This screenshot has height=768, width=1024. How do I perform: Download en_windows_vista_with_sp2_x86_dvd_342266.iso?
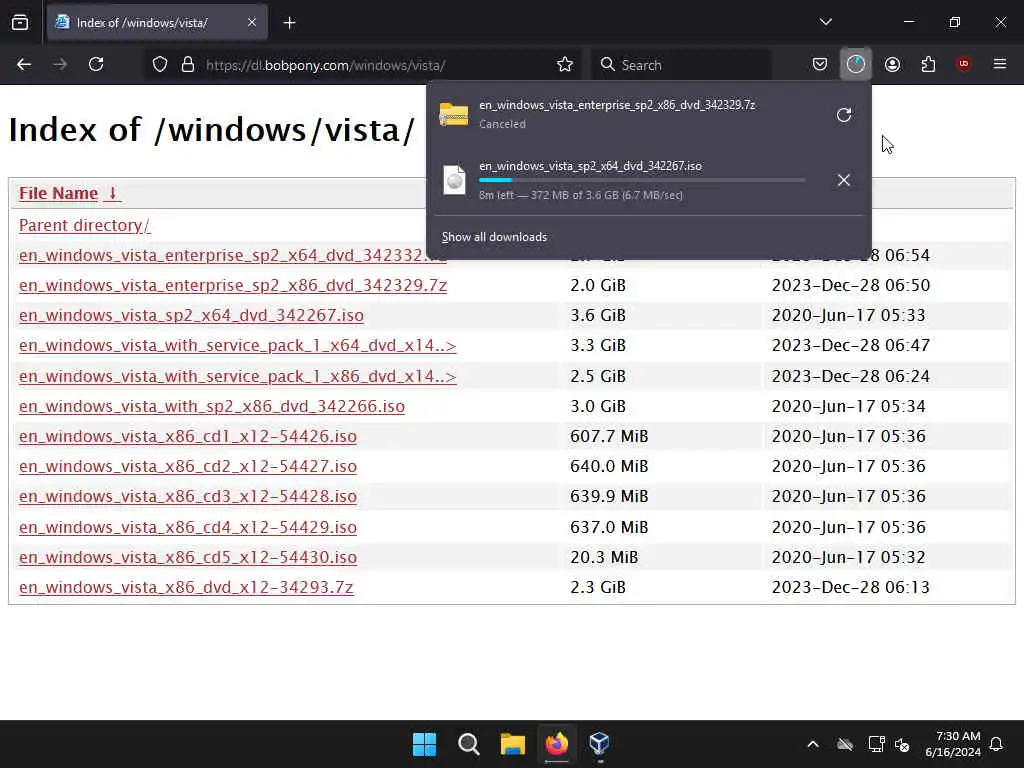pos(212,406)
